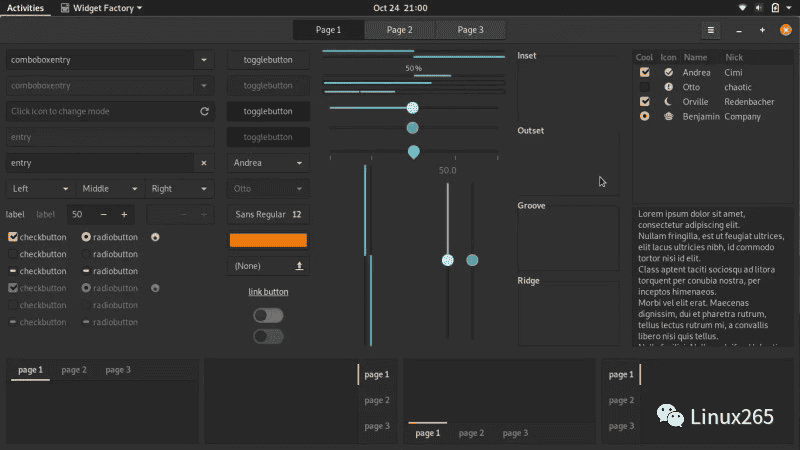This screenshot has height=450, width=800.
Task: Clear the entry with the X icon
Action: click(204, 163)
